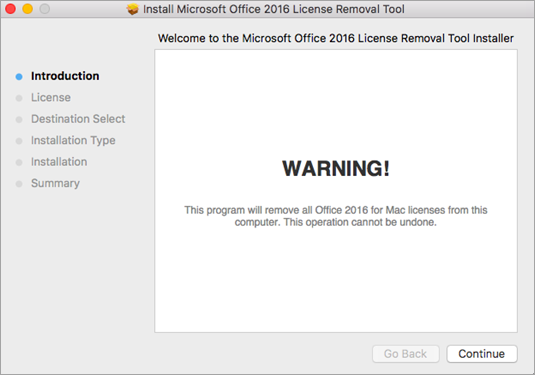
Task: Minimize the window with yellow button
Action: pos(28,9)
